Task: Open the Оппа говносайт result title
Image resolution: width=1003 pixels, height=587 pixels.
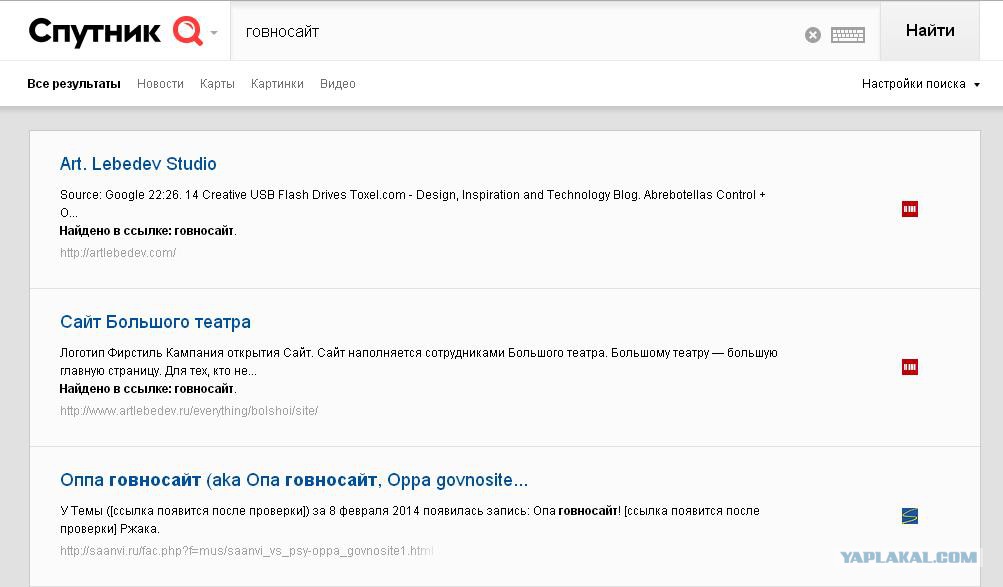Action: [x=294, y=480]
